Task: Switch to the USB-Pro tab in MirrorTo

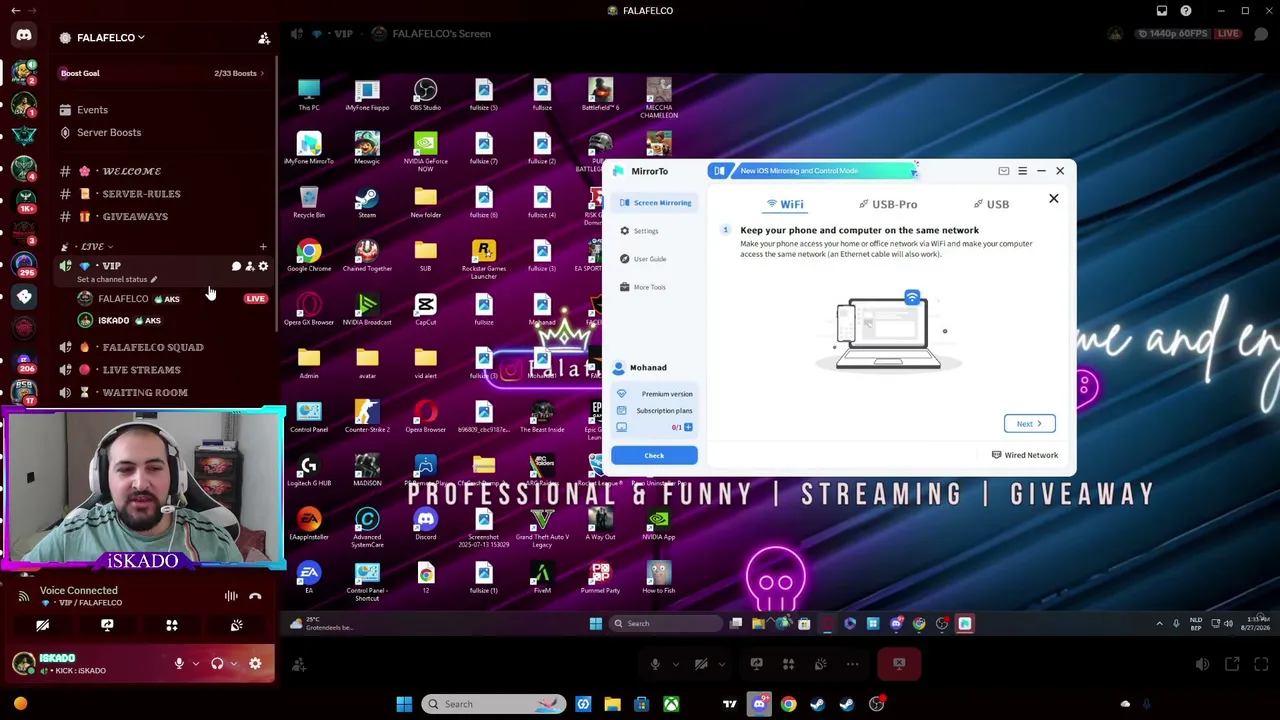Action: (888, 204)
